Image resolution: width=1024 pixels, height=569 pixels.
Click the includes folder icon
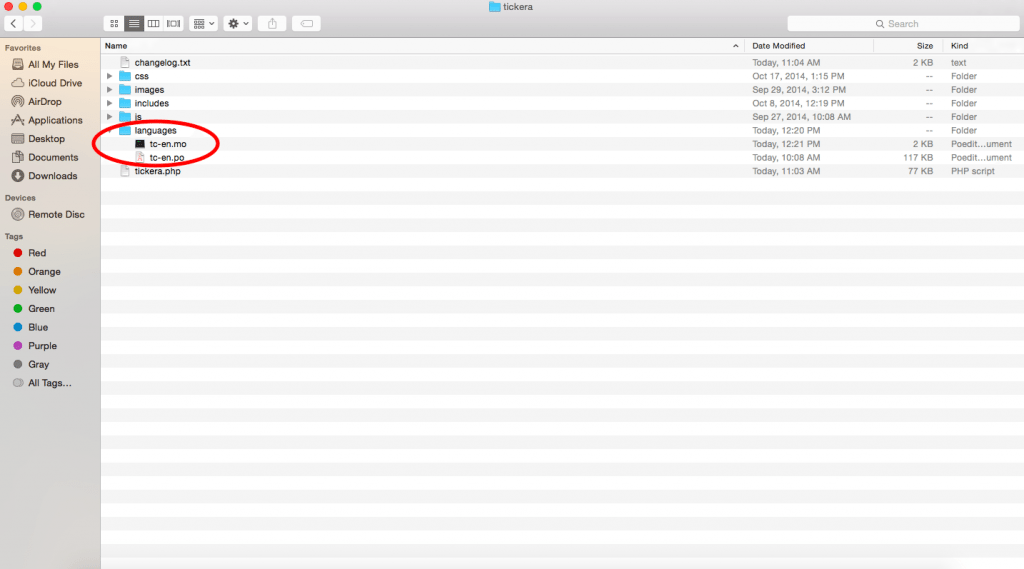[125, 103]
